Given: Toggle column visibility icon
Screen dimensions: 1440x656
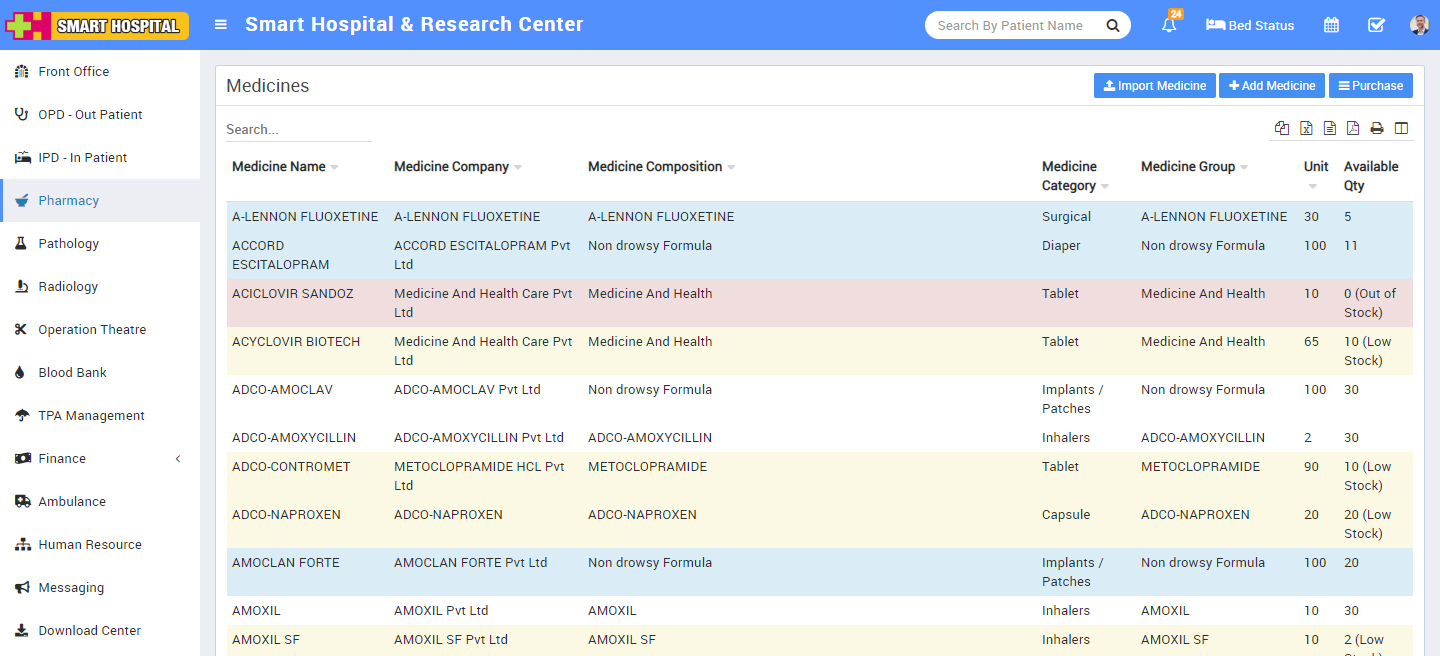Looking at the screenshot, I should tap(1401, 128).
